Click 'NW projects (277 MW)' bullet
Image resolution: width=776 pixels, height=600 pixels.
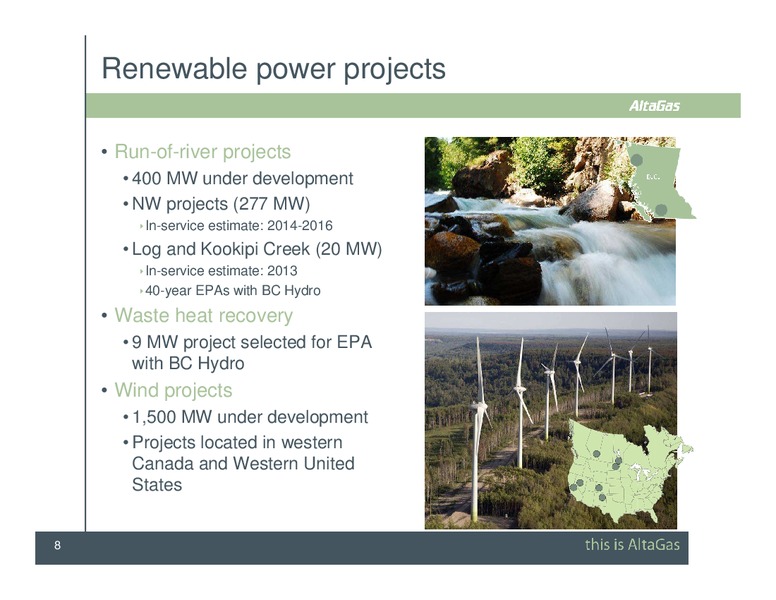[x=221, y=203]
